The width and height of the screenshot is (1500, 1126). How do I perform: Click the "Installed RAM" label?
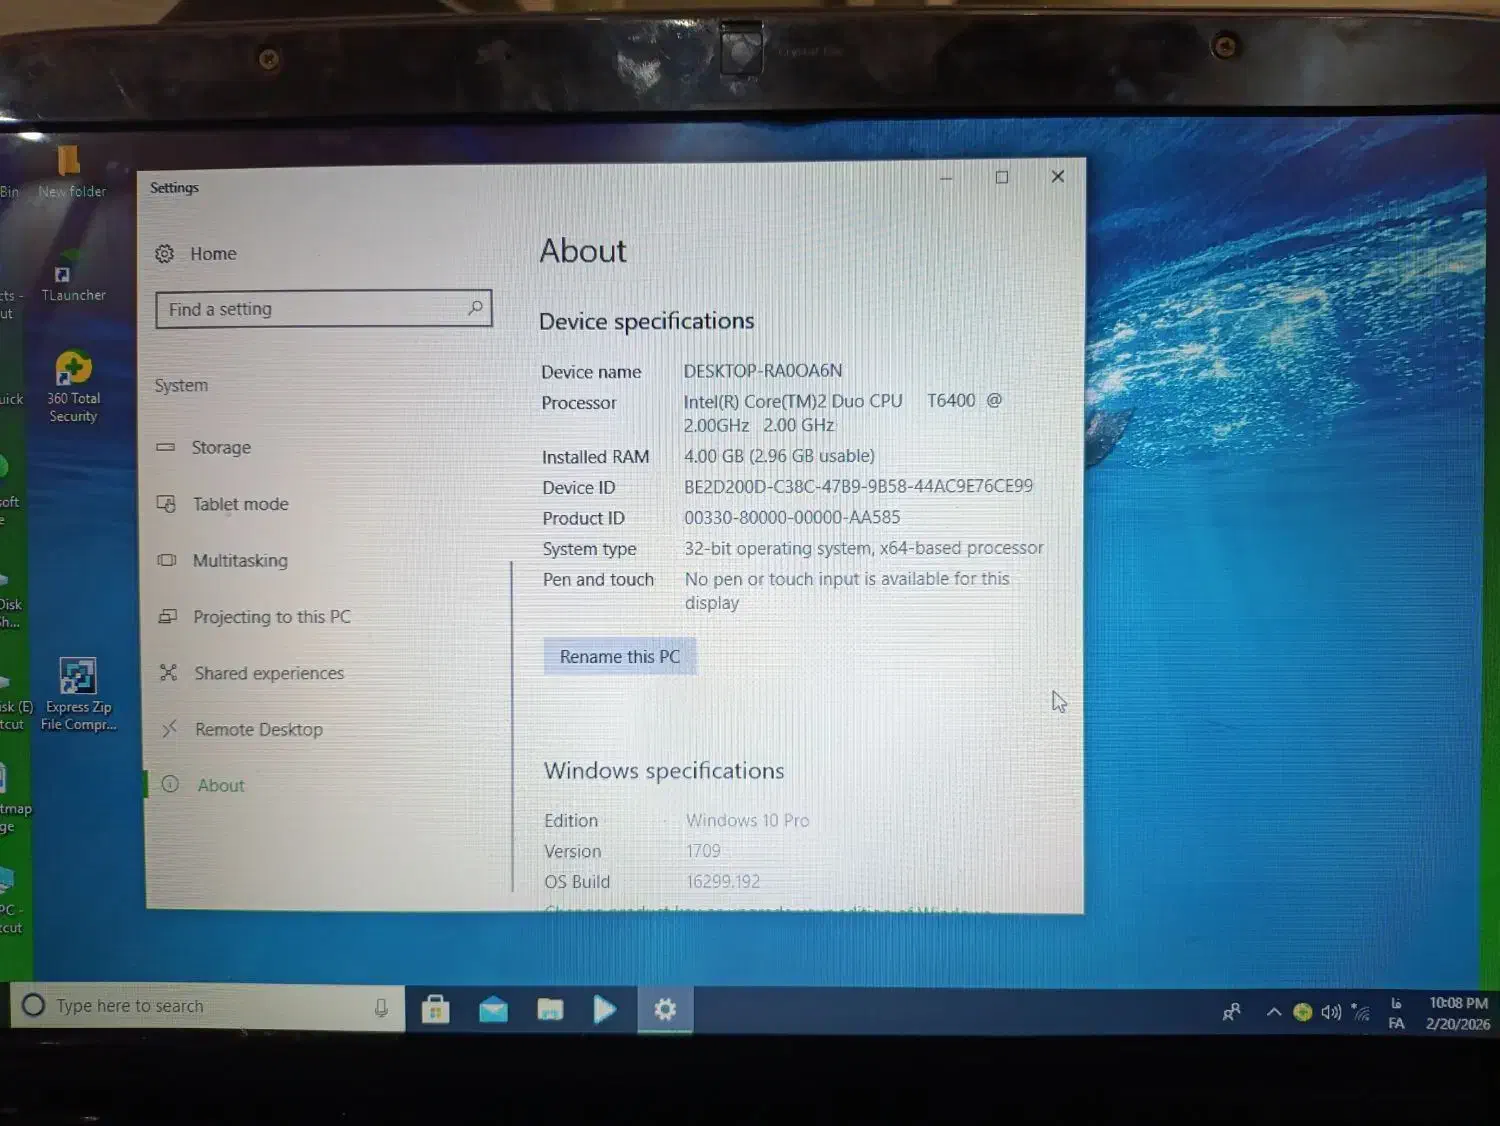coord(596,457)
